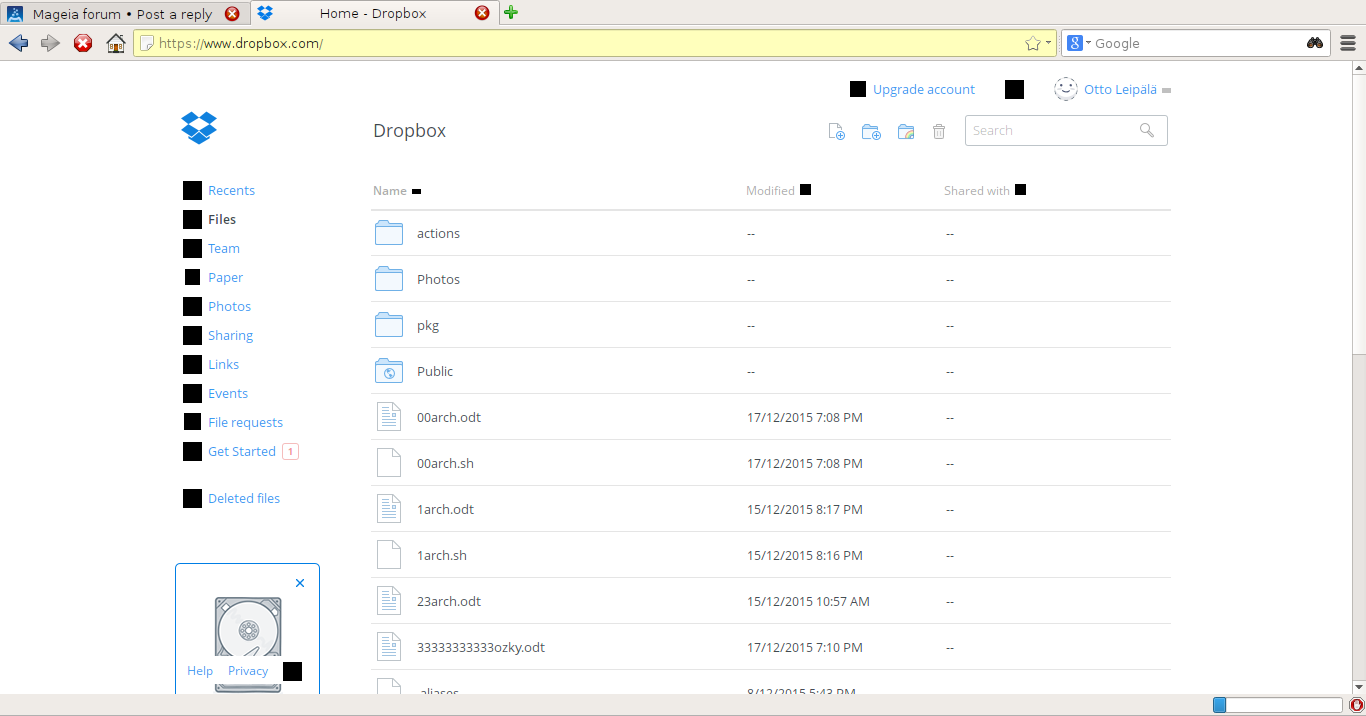Click the Privacy footer link
This screenshot has height=716, width=1366.
click(x=248, y=671)
